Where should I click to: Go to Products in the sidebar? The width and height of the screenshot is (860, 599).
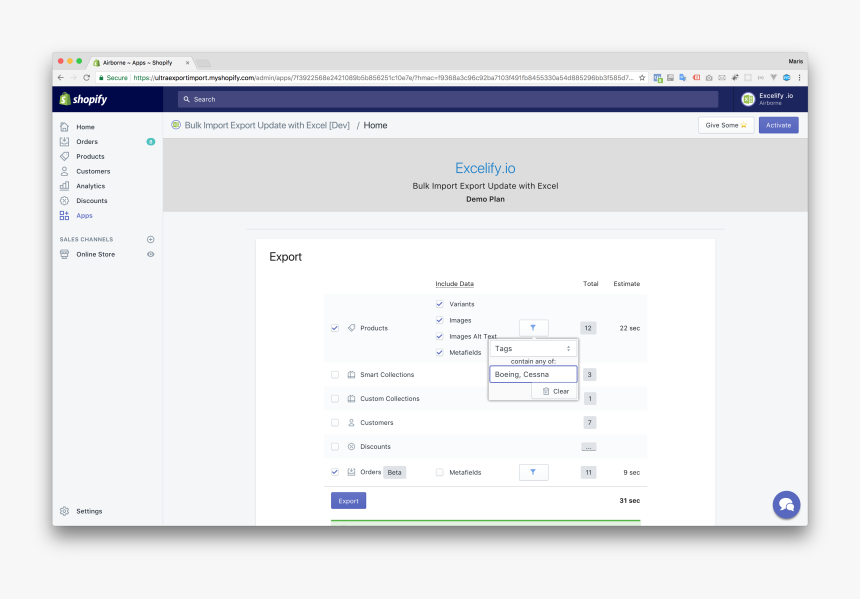coord(90,156)
